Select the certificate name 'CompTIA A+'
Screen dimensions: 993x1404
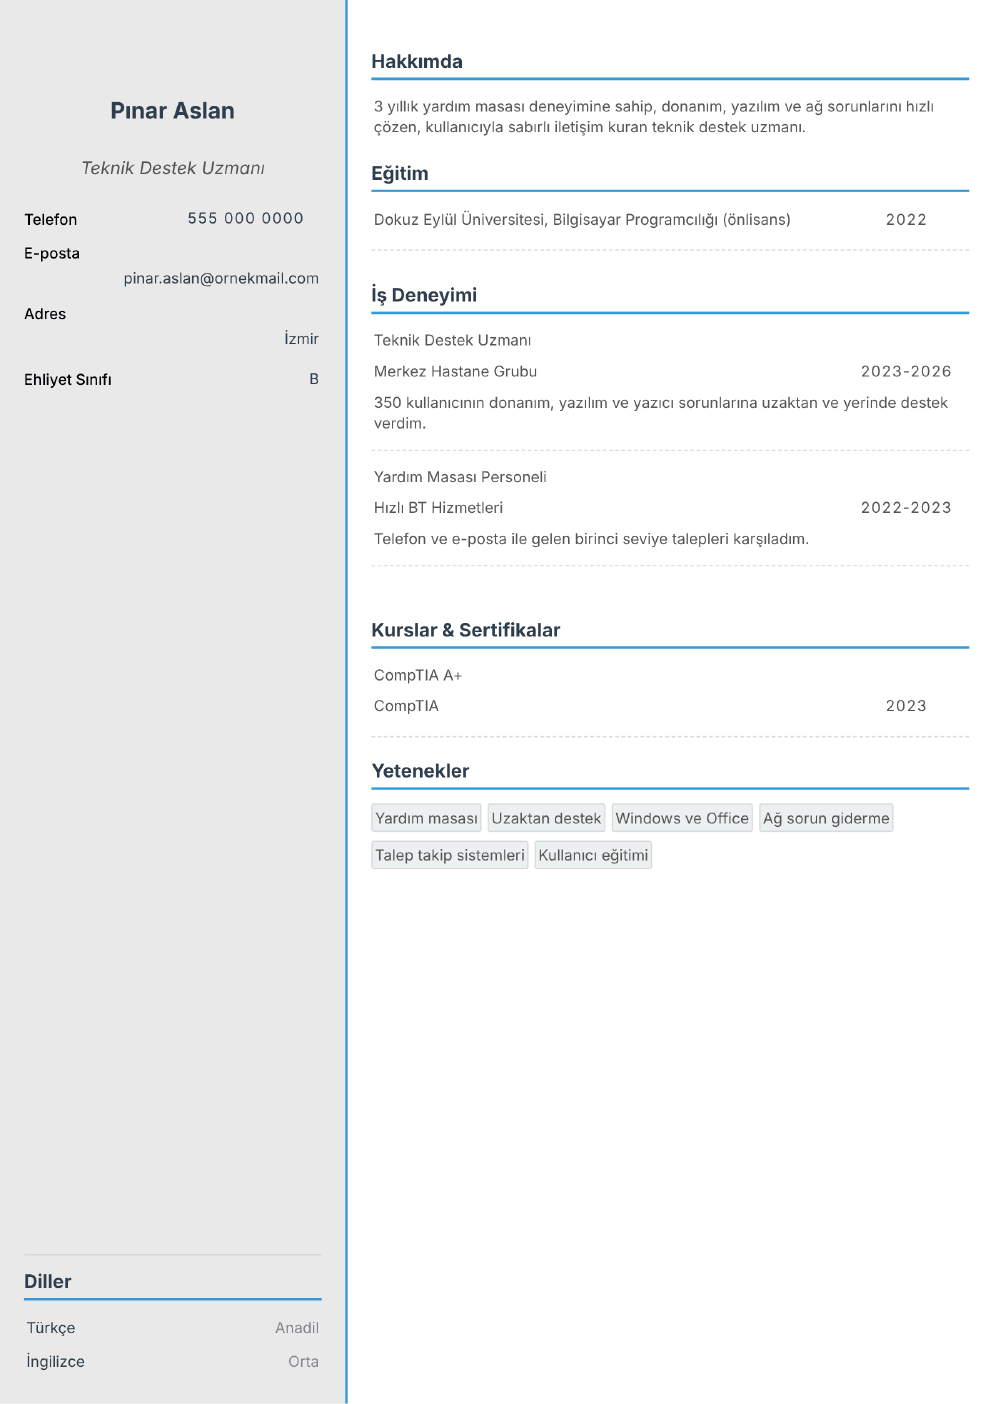(418, 675)
